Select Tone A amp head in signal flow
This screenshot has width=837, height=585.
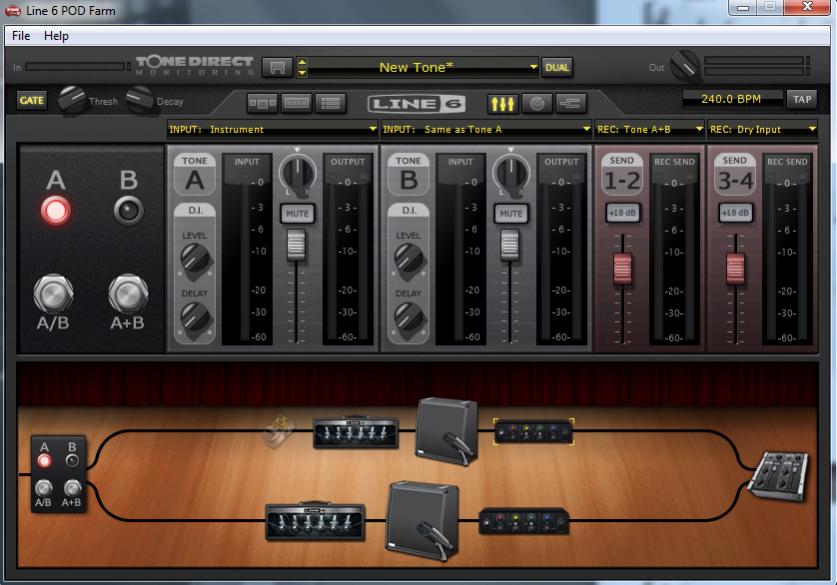356,432
